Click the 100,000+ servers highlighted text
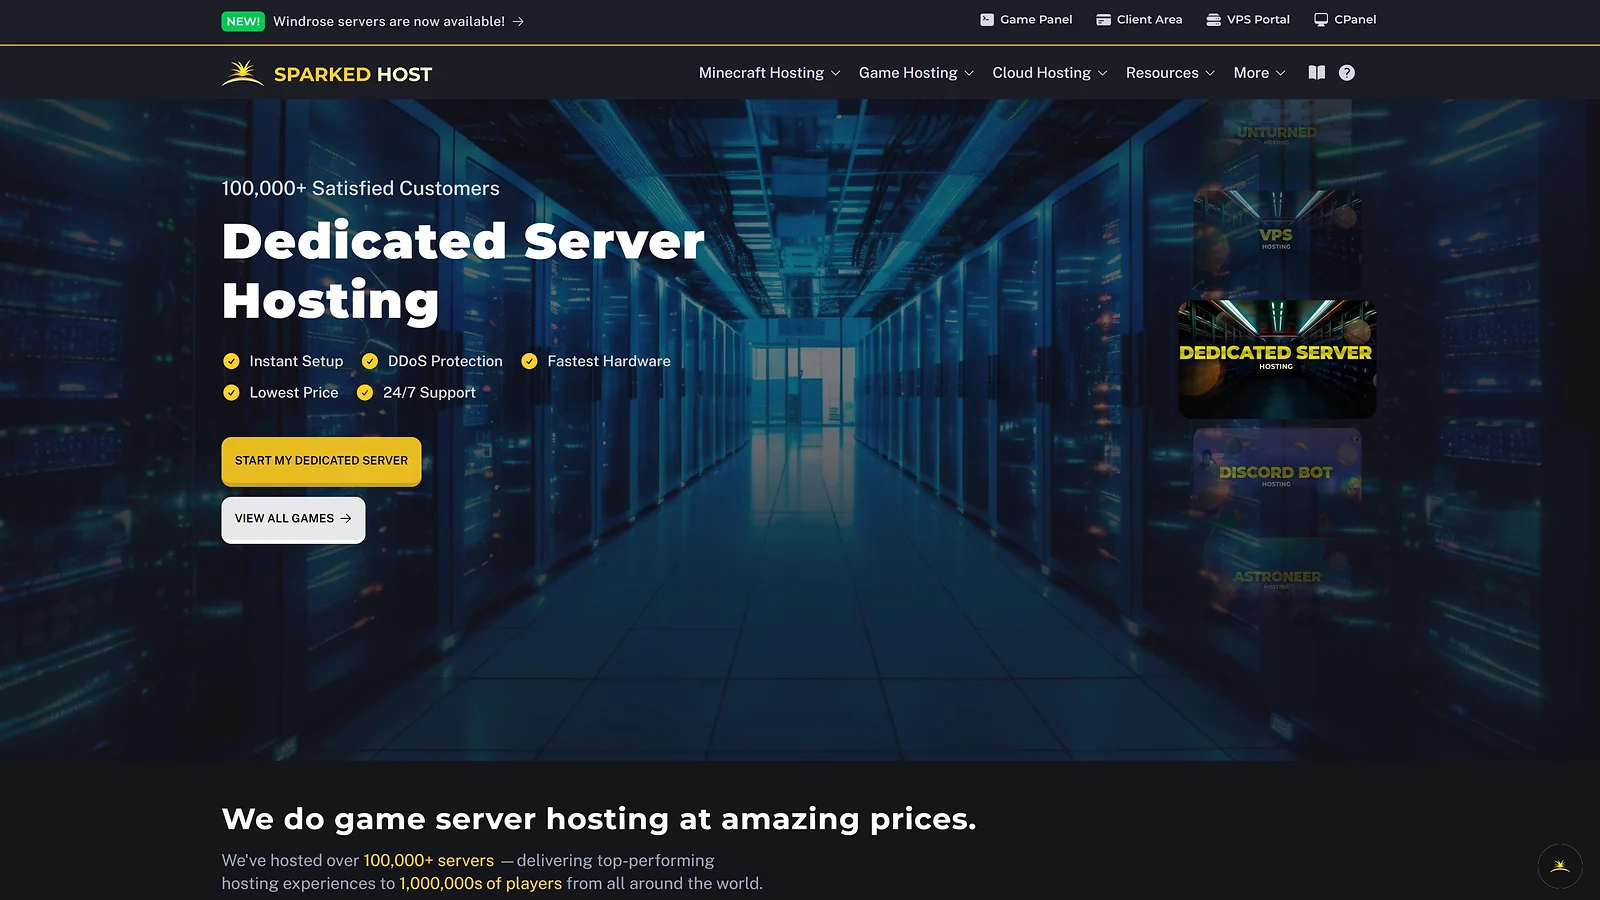Viewport: 1600px width, 900px height. click(x=428, y=860)
